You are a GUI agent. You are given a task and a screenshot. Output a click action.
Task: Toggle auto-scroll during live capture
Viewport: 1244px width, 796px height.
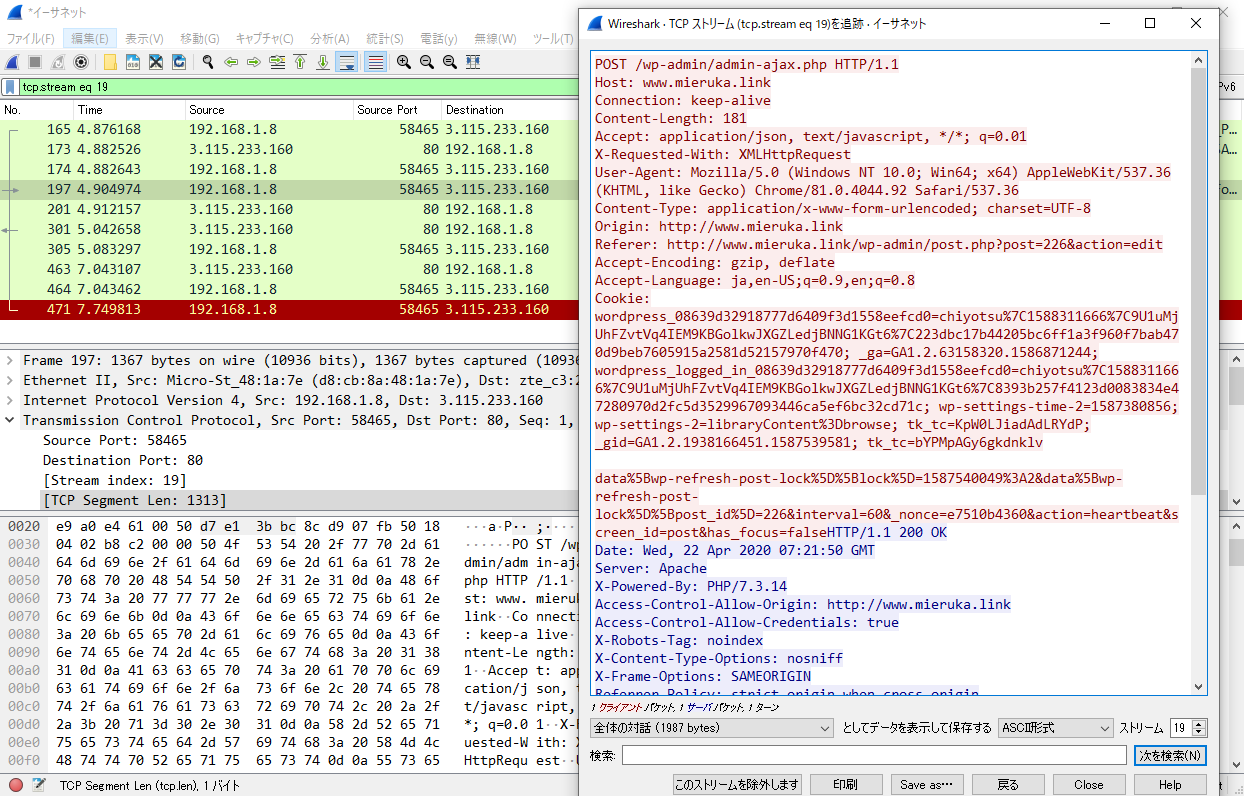(x=347, y=62)
